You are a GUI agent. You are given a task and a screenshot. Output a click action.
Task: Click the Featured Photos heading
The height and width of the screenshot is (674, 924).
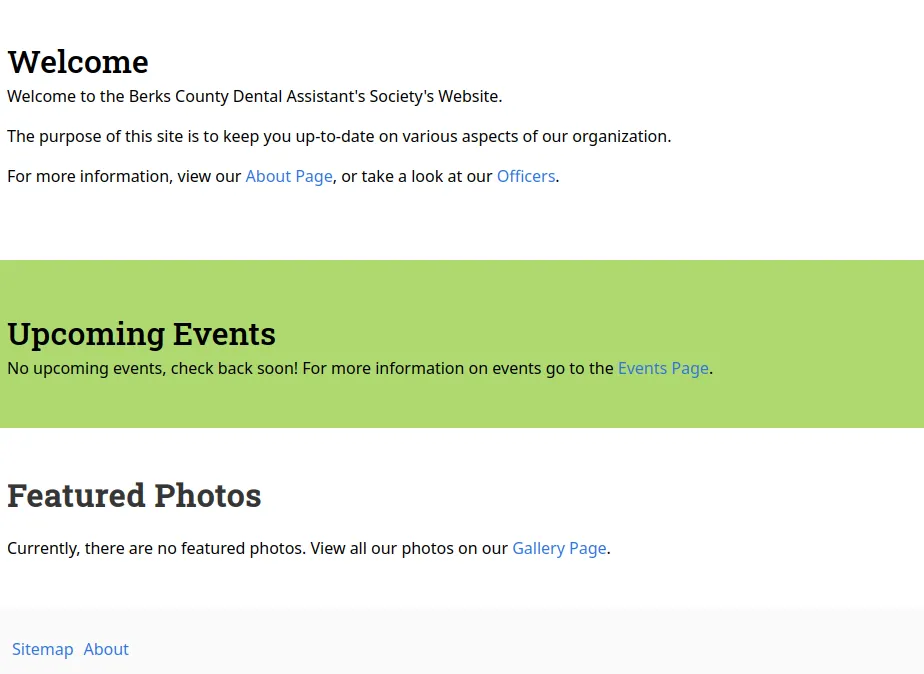[134, 496]
